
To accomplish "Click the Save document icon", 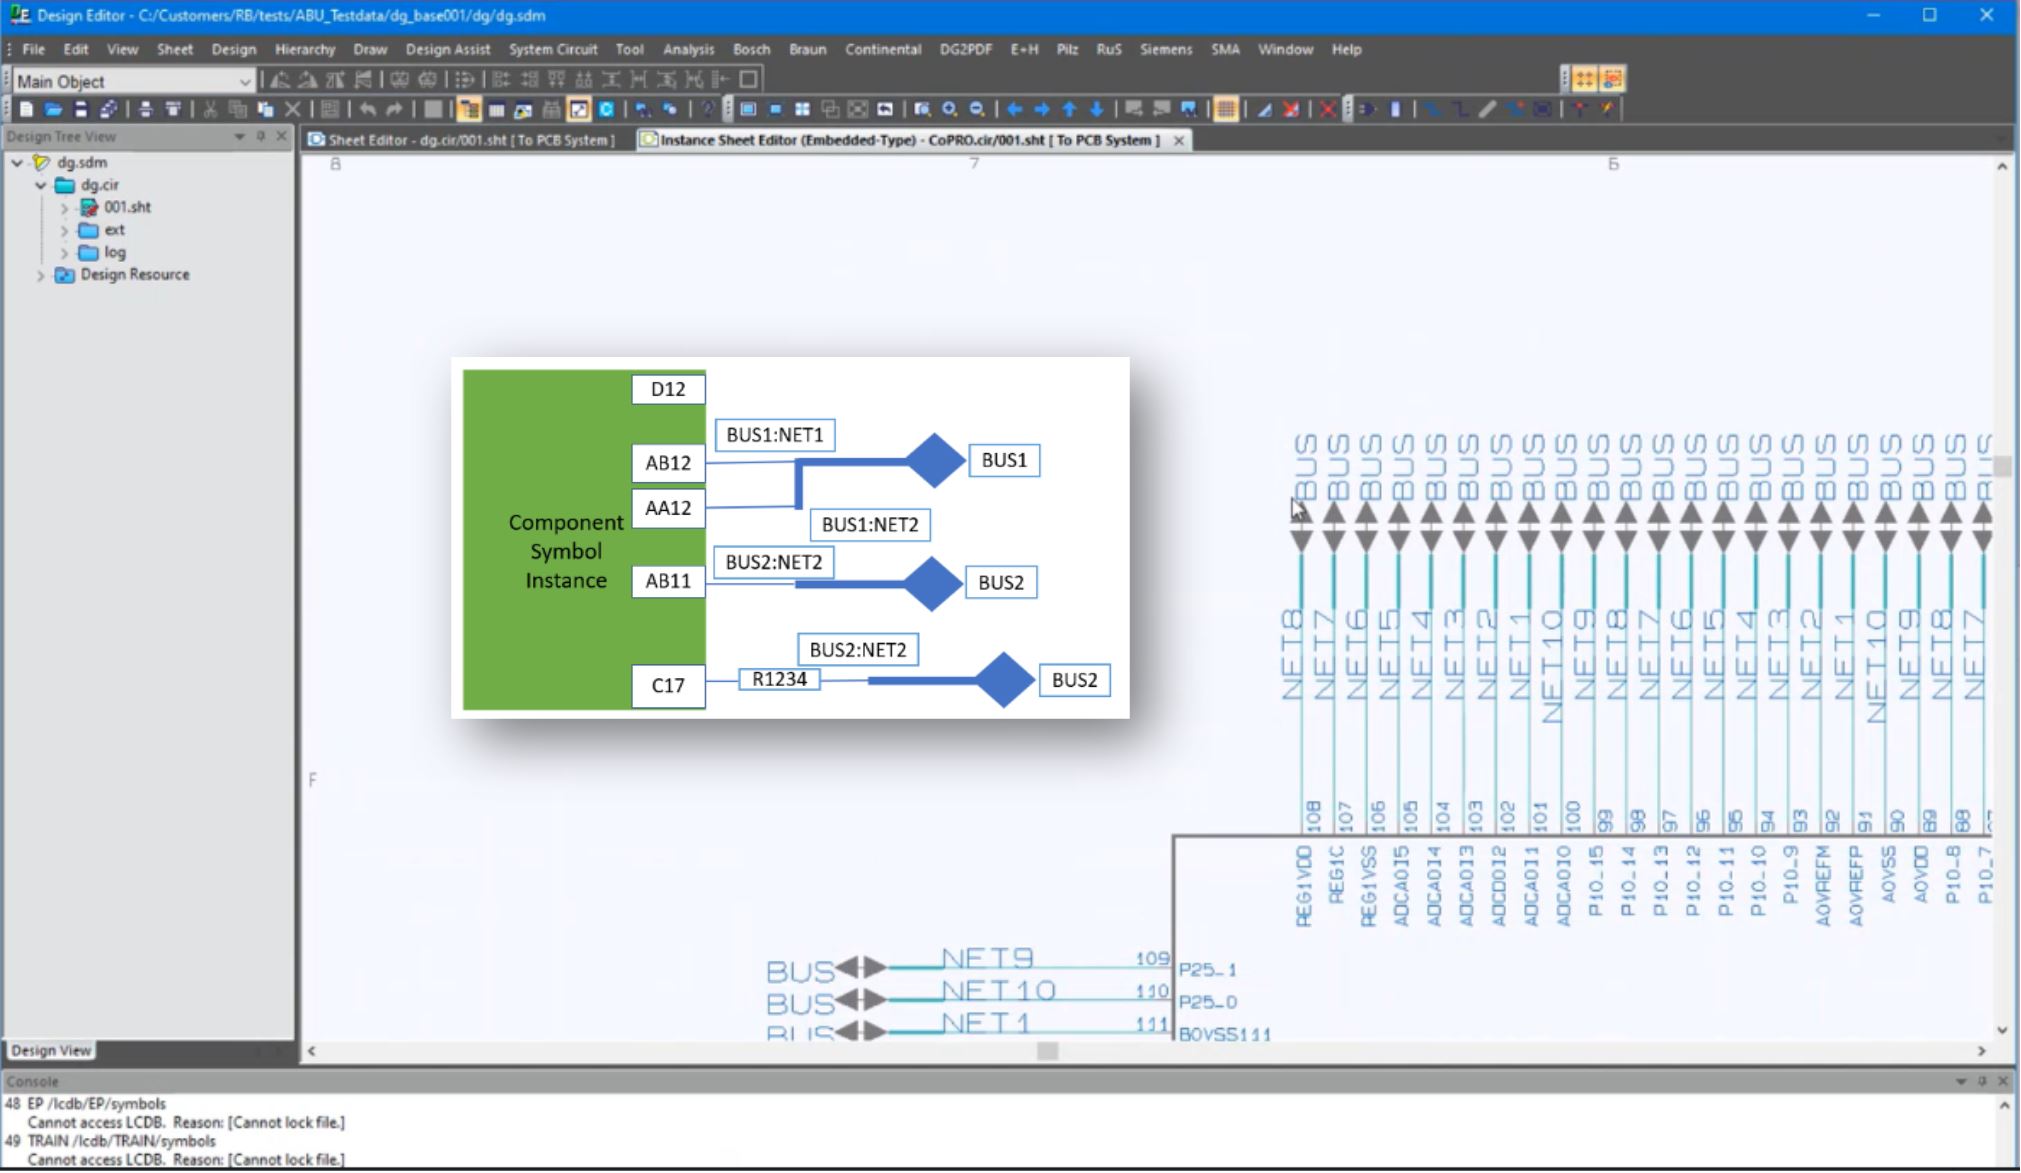I will 78,110.
